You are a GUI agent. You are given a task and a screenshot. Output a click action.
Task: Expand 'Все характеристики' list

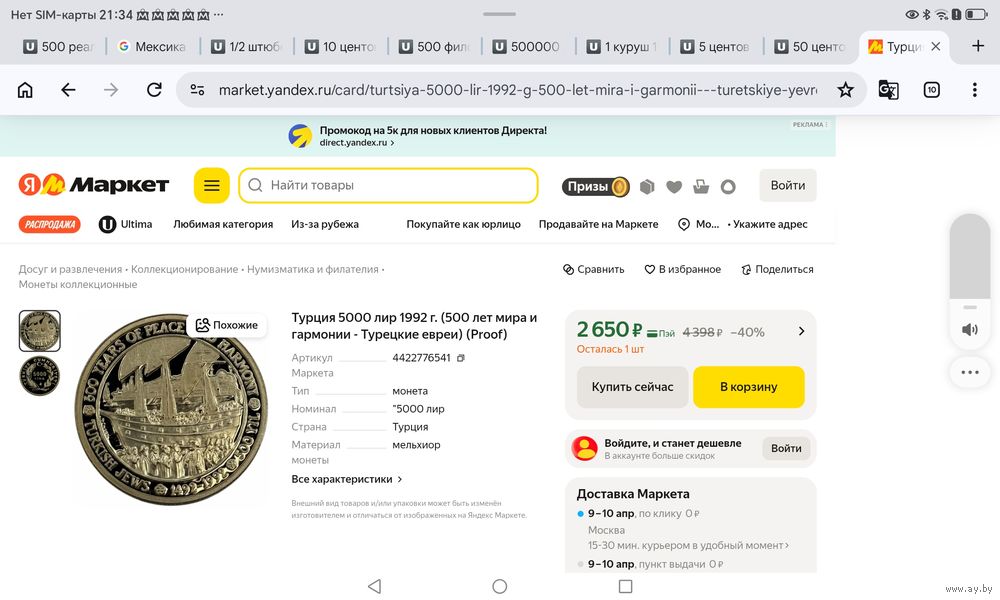point(347,479)
